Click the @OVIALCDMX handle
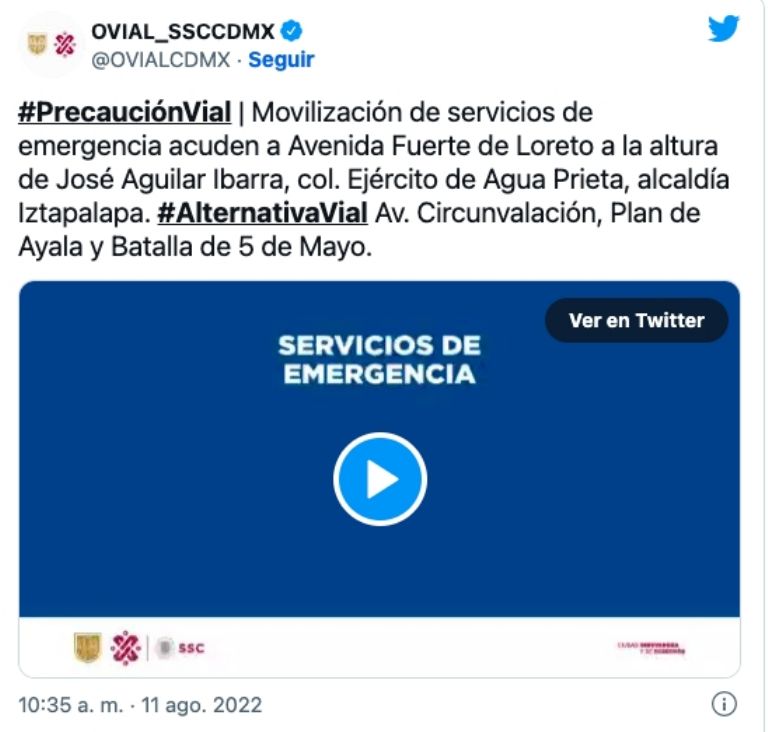Screen dimensions: 768x732 click(x=161, y=60)
